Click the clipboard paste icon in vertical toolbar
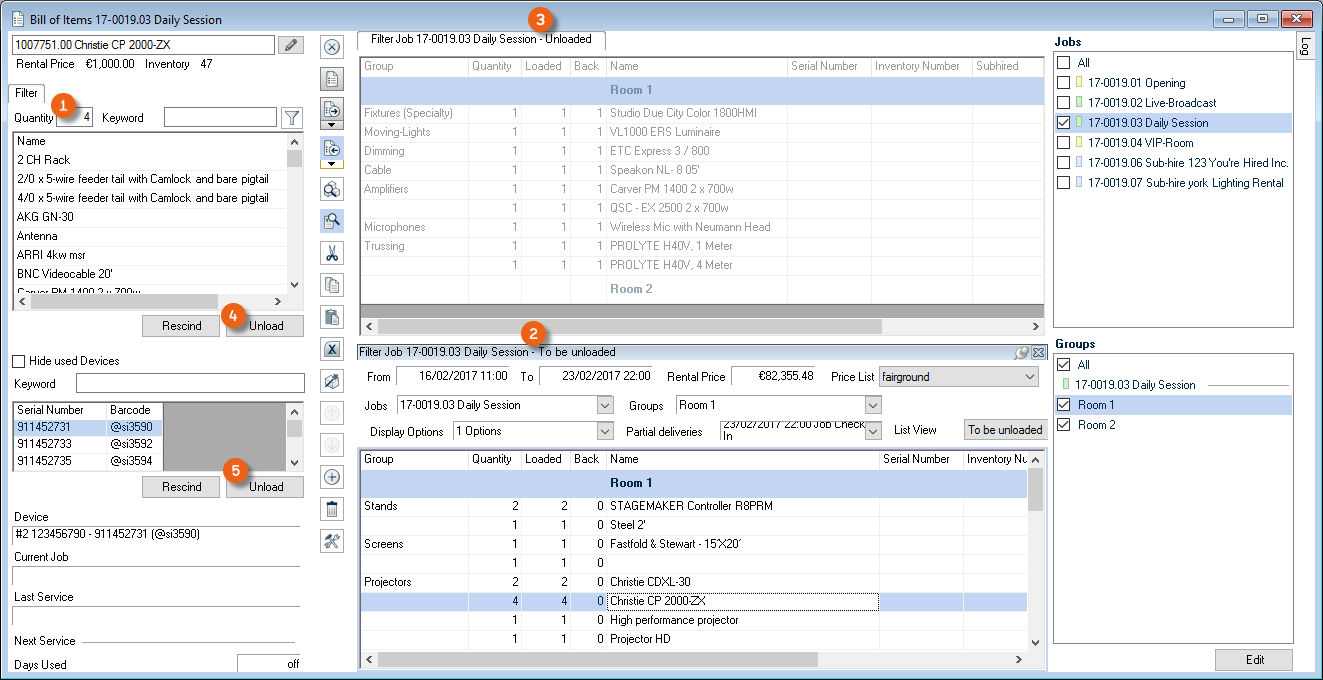 point(333,317)
